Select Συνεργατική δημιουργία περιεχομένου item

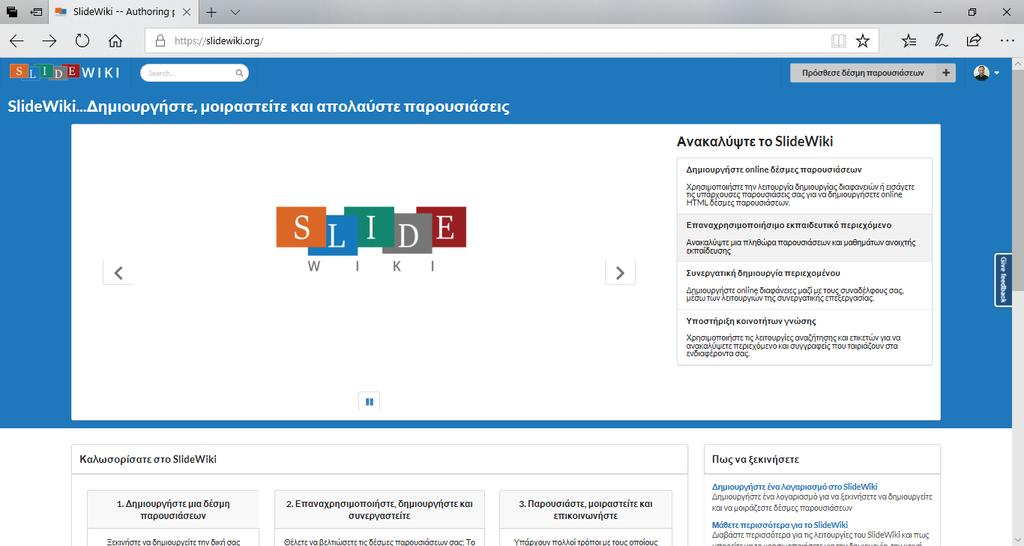(805, 285)
